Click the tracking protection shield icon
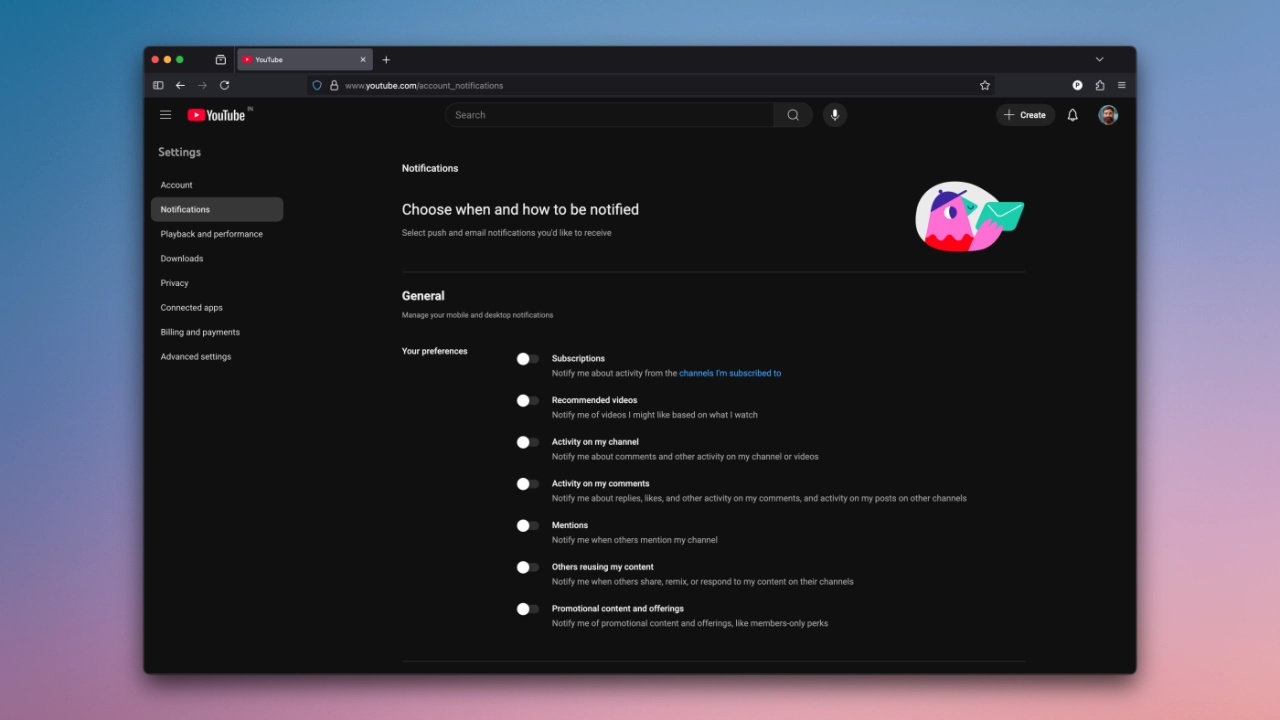 [x=317, y=85]
